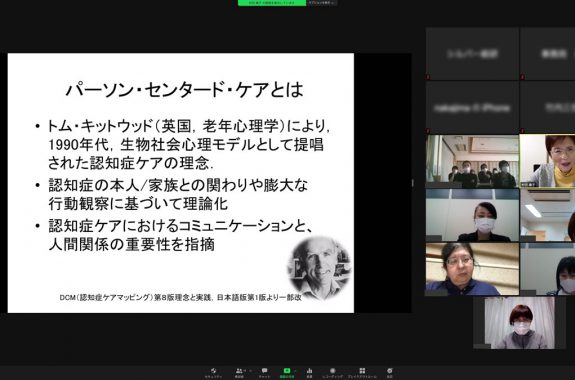
Task: Click muted mic icon on nakajima iPhone tile
Action: [x=428, y=130]
